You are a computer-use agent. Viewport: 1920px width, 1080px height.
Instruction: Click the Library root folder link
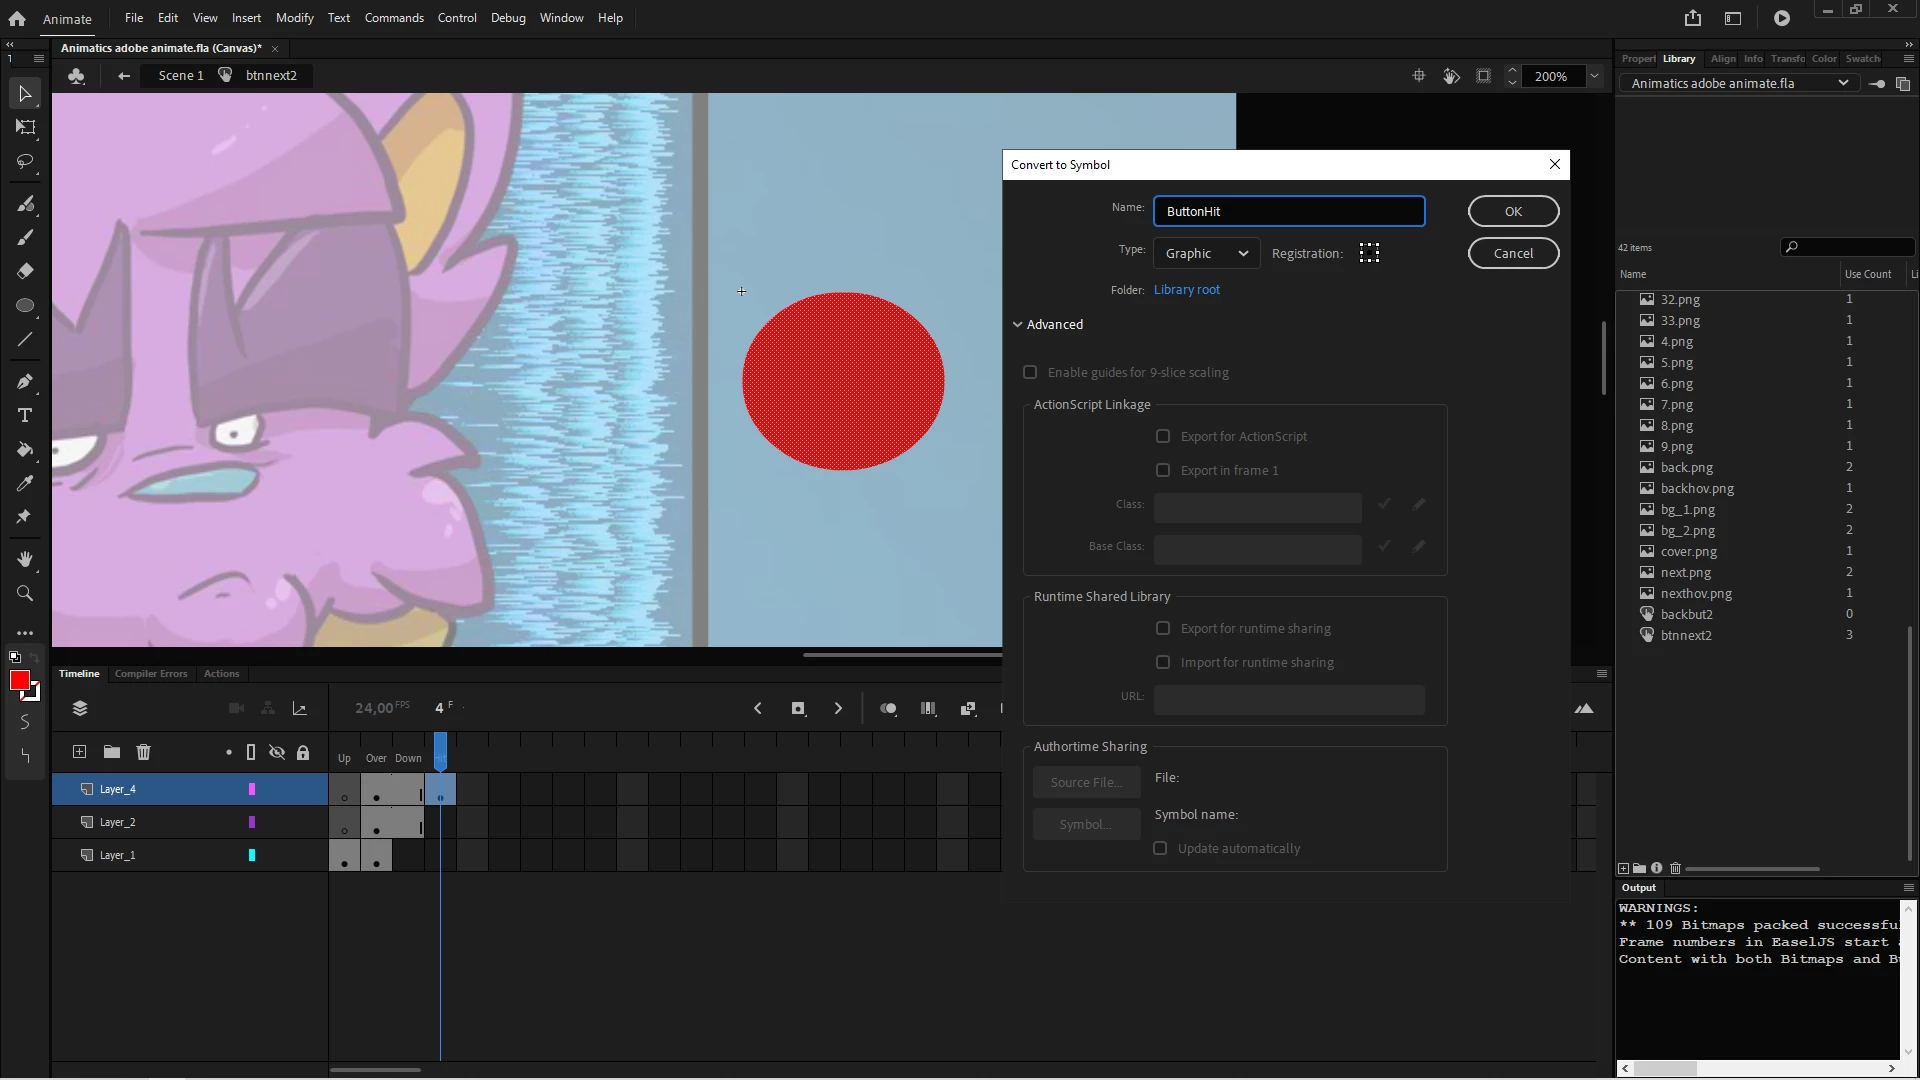pos(1186,289)
